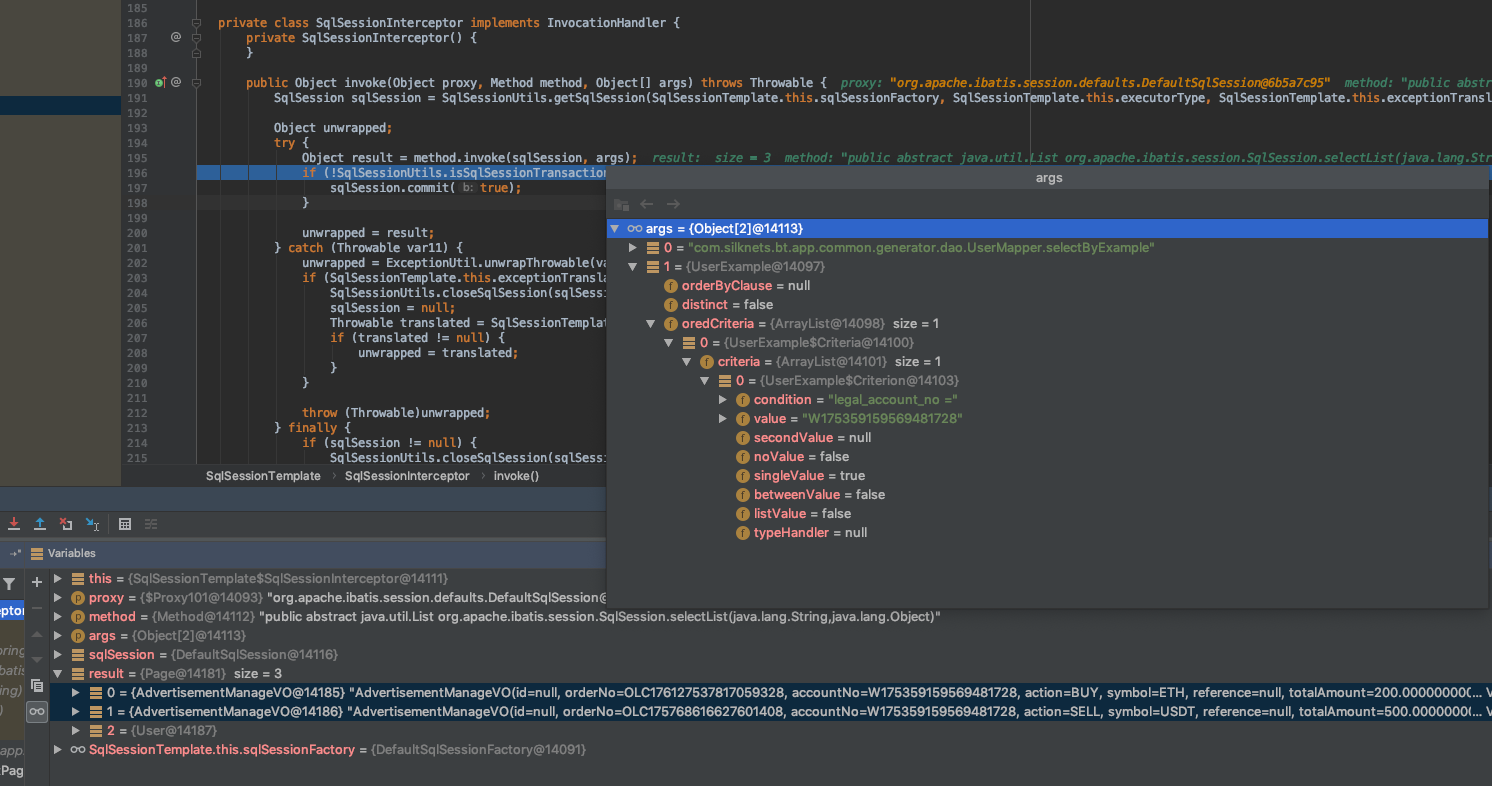Click the Force Step Into red arrow icon
Image resolution: width=1492 pixels, height=786 pixels.
(x=14, y=523)
